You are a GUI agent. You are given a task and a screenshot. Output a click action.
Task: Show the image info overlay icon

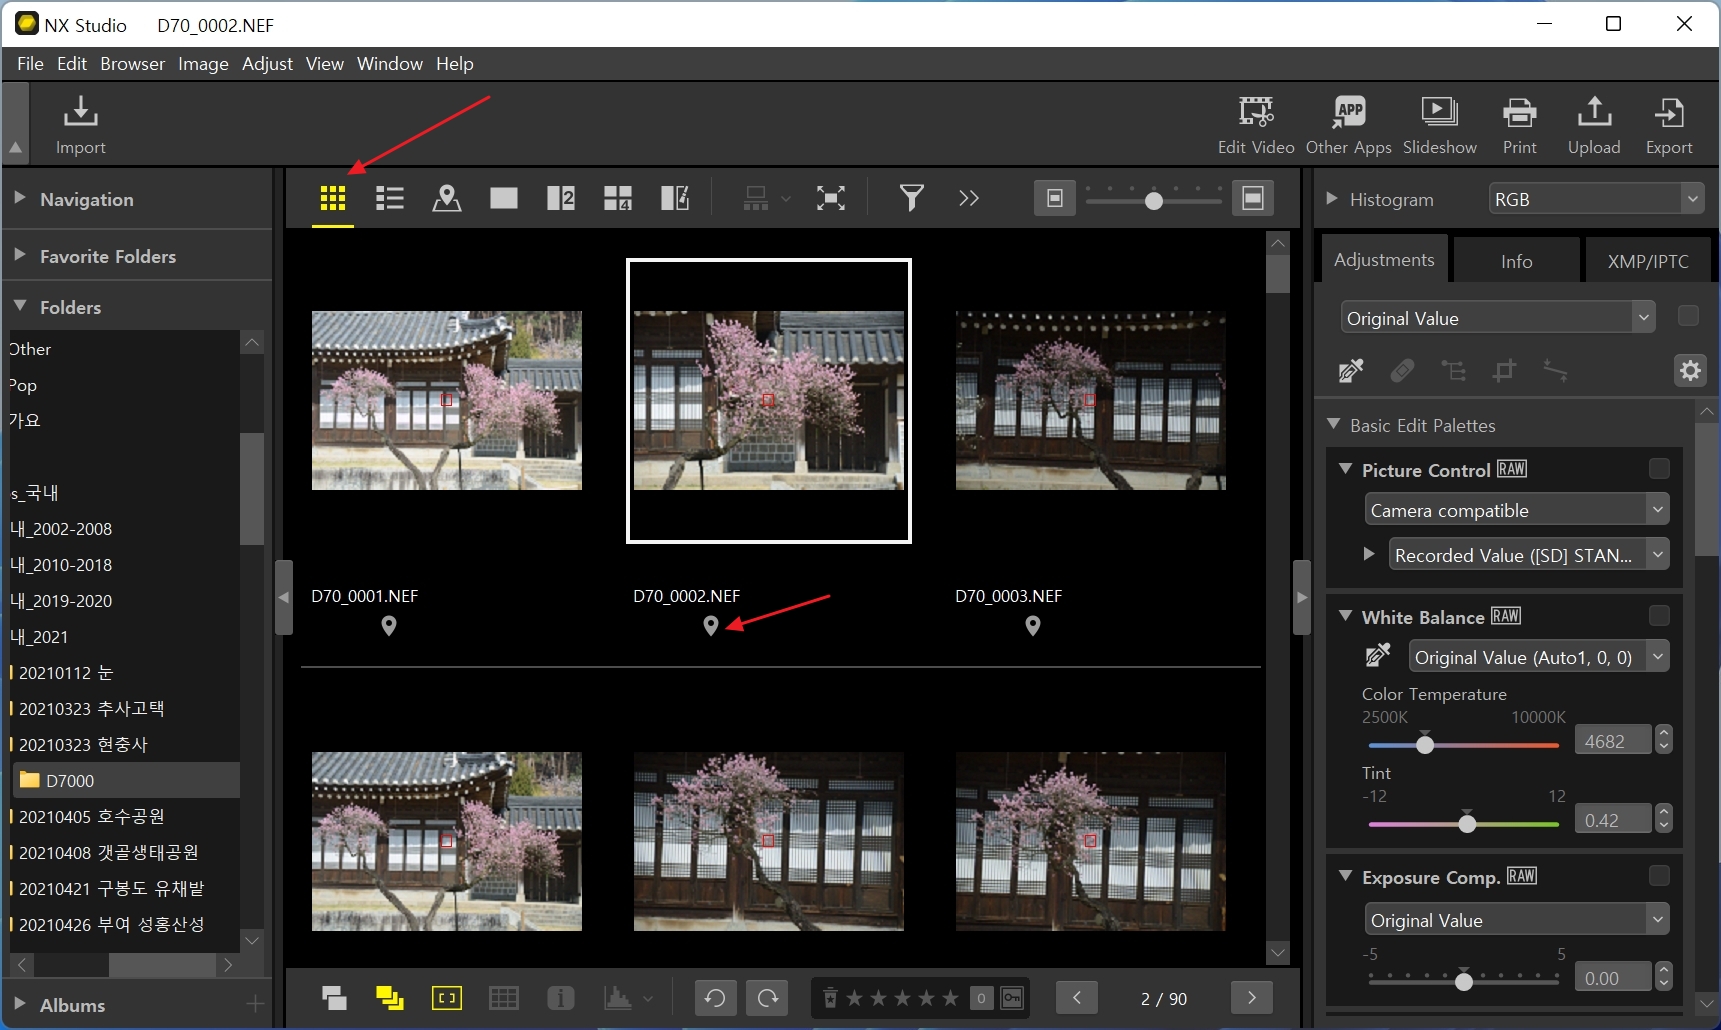560,998
